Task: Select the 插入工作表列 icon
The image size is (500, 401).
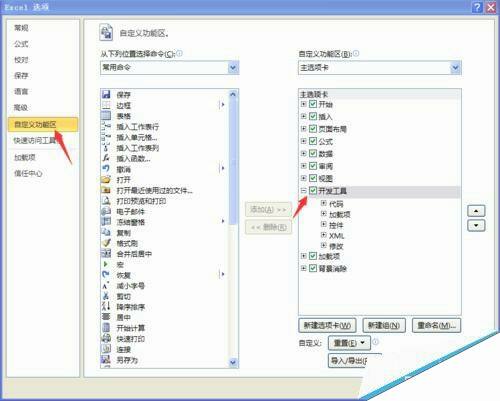Action: click(106, 148)
